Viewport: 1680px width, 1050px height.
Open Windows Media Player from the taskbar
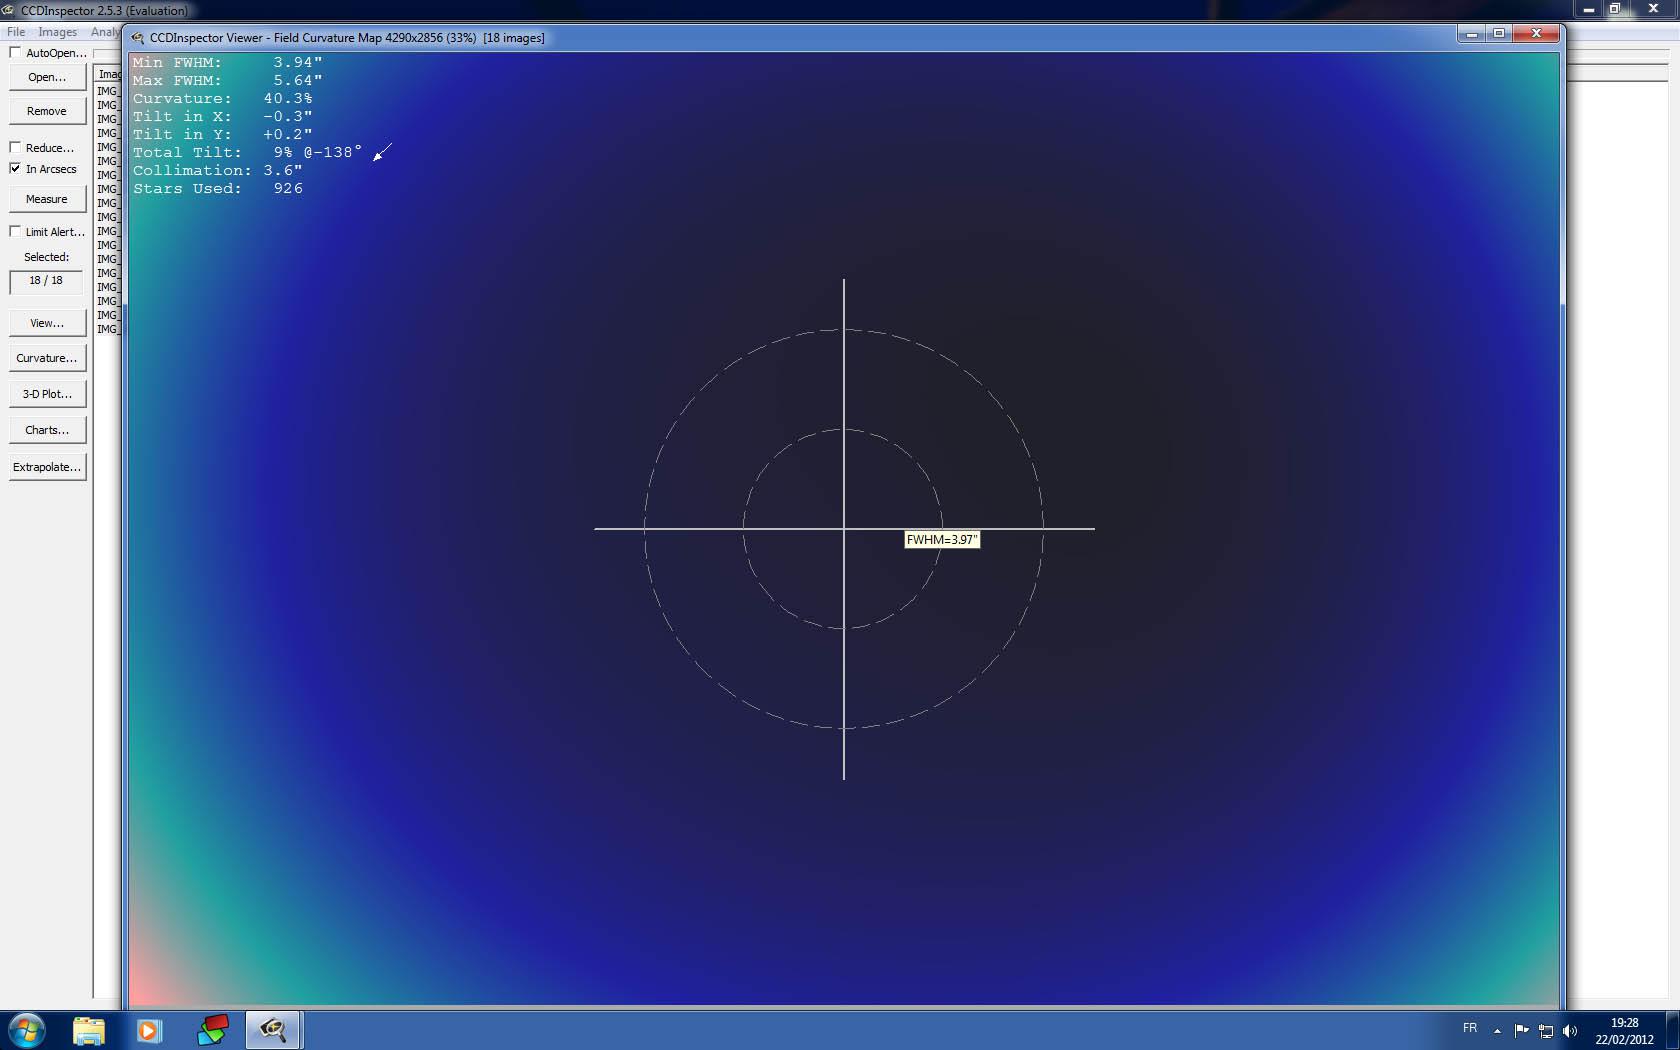[149, 1030]
